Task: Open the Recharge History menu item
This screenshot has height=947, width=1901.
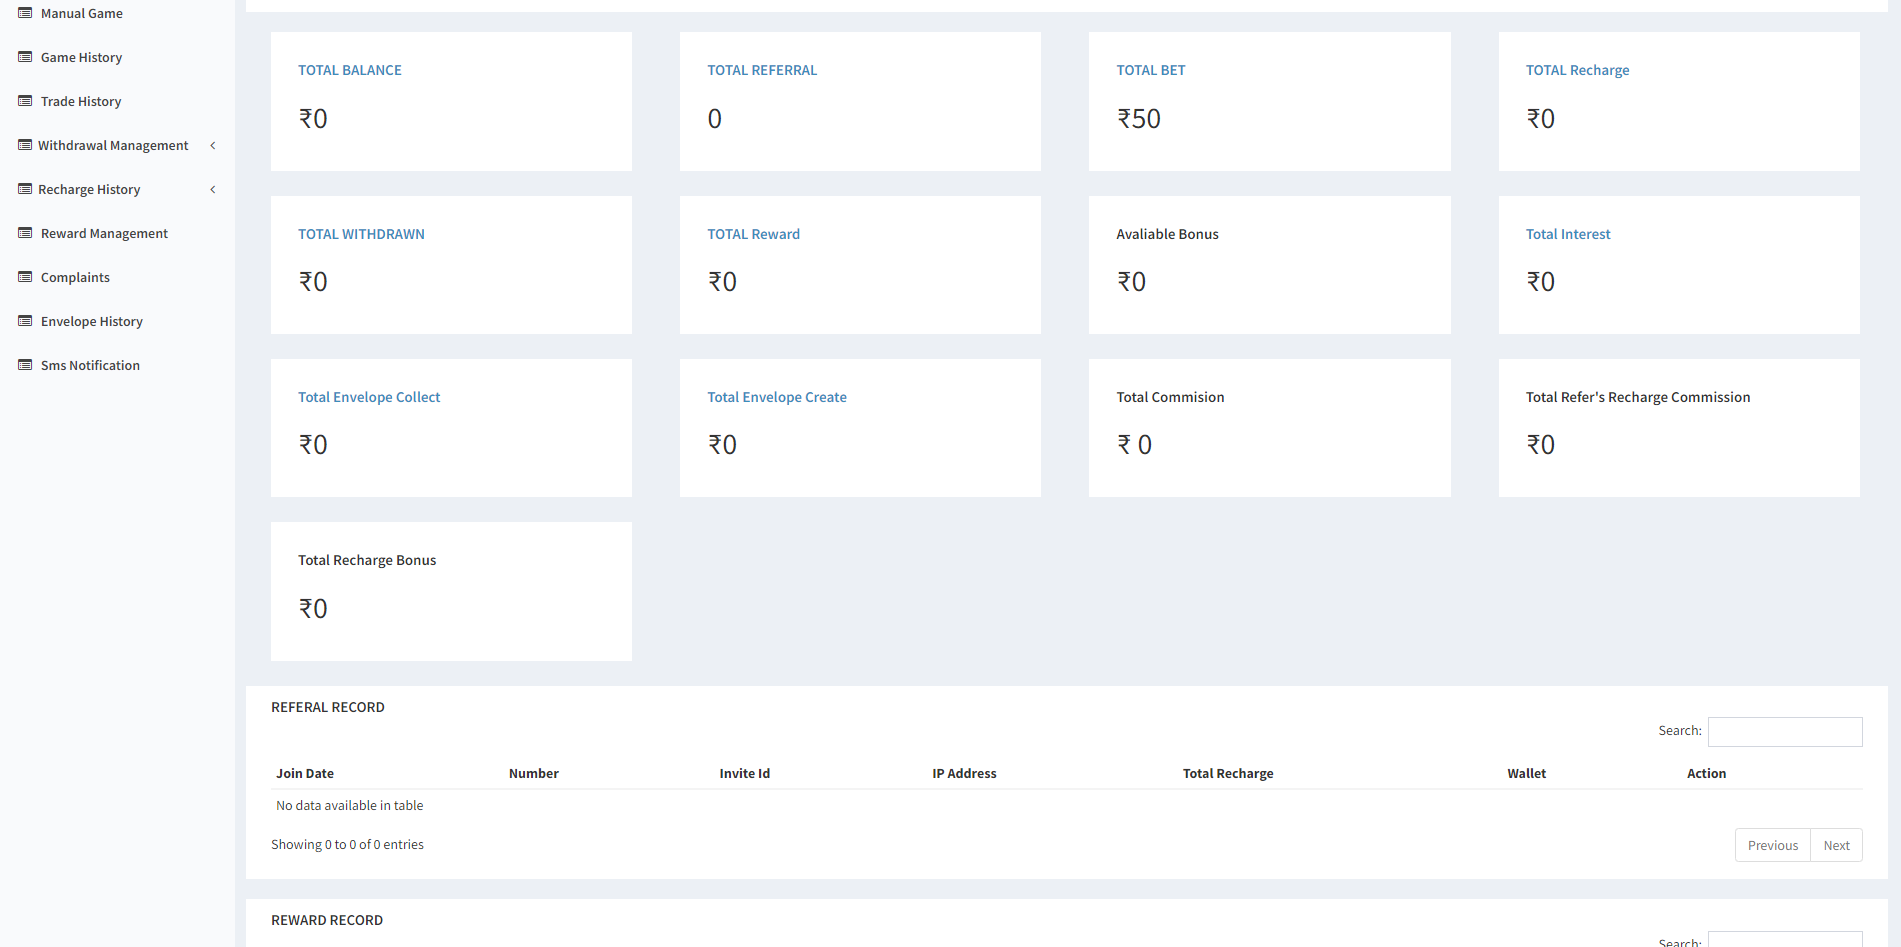Action: 89,189
